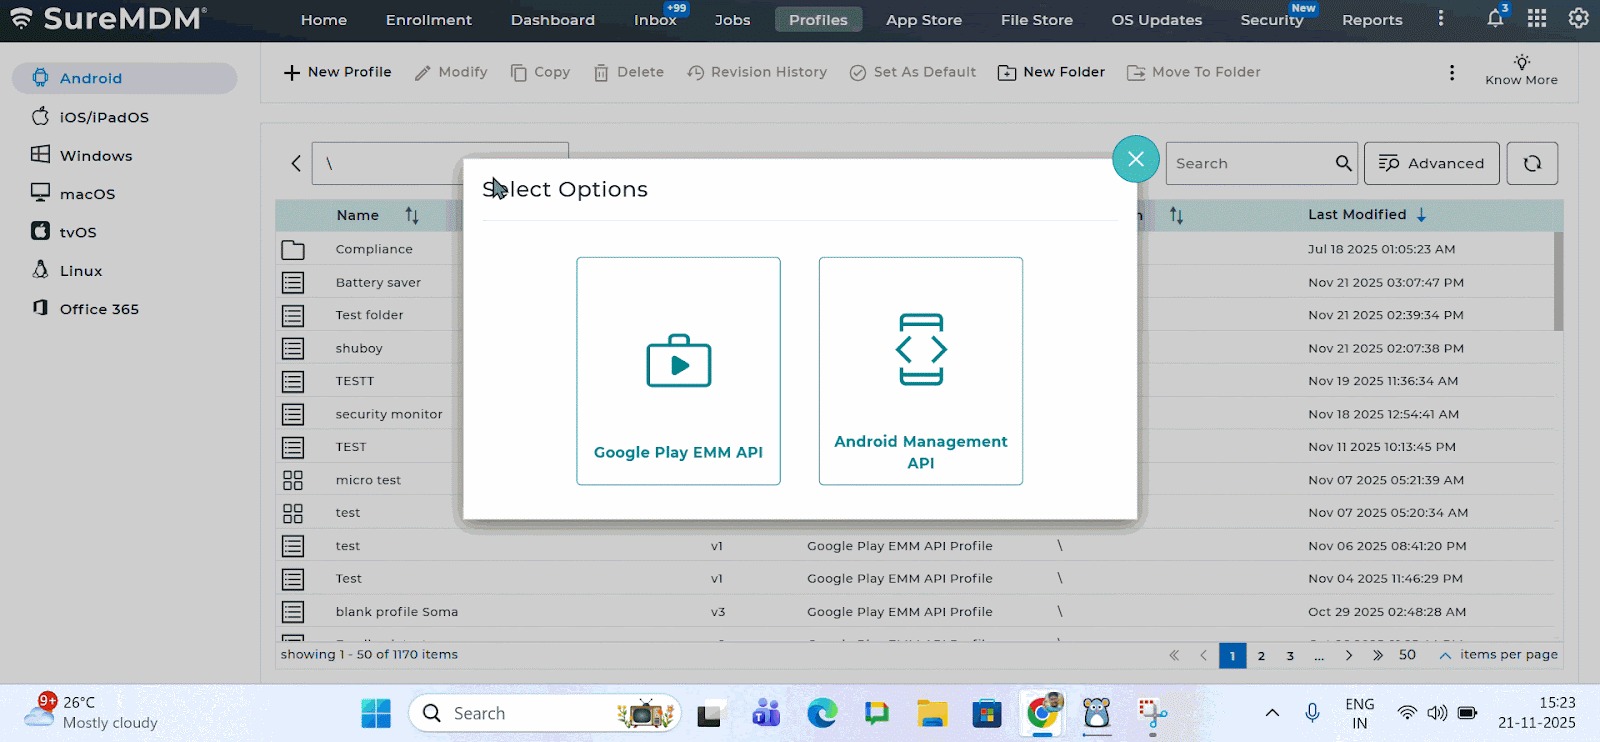
Task: Close the Select Options dialog
Action: [x=1135, y=159]
